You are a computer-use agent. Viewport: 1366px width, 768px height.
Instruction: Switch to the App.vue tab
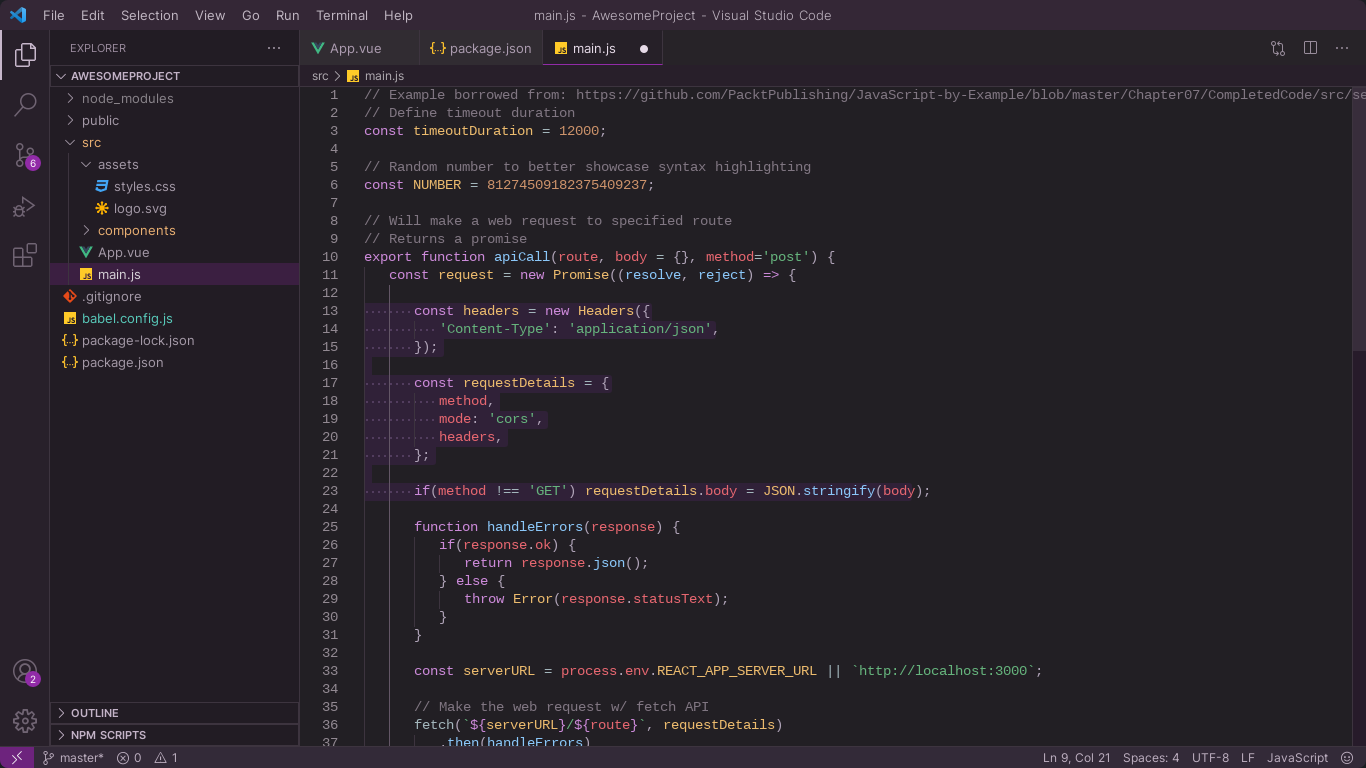pyautogui.click(x=360, y=48)
